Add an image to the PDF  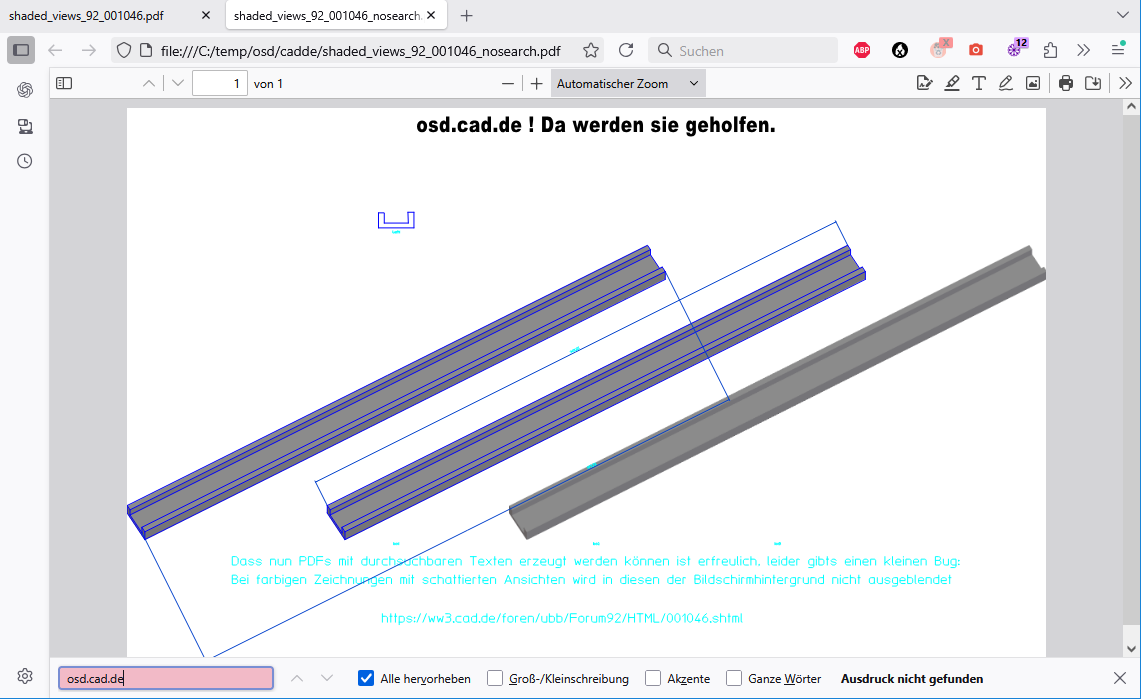(x=1033, y=84)
